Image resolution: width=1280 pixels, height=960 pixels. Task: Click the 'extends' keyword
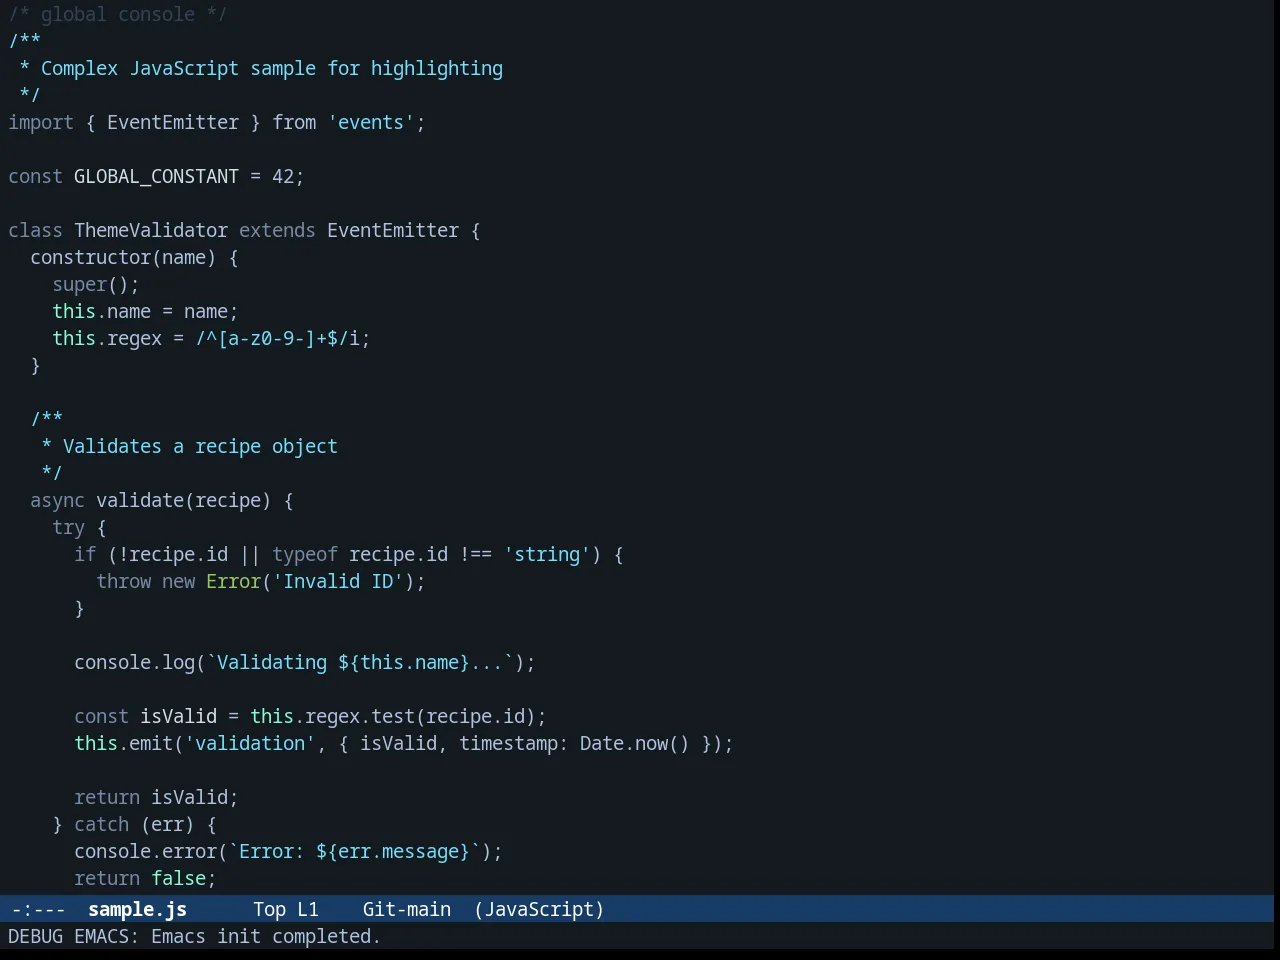pyautogui.click(x=277, y=230)
